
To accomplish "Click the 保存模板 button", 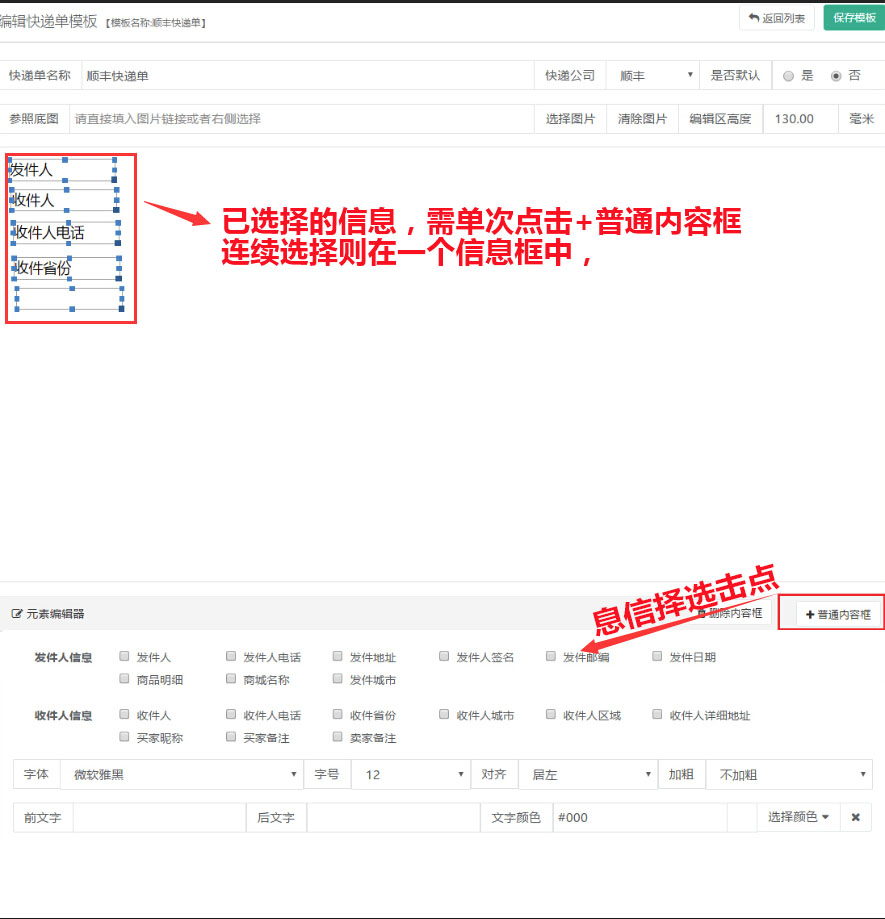I will pyautogui.click(x=853, y=18).
